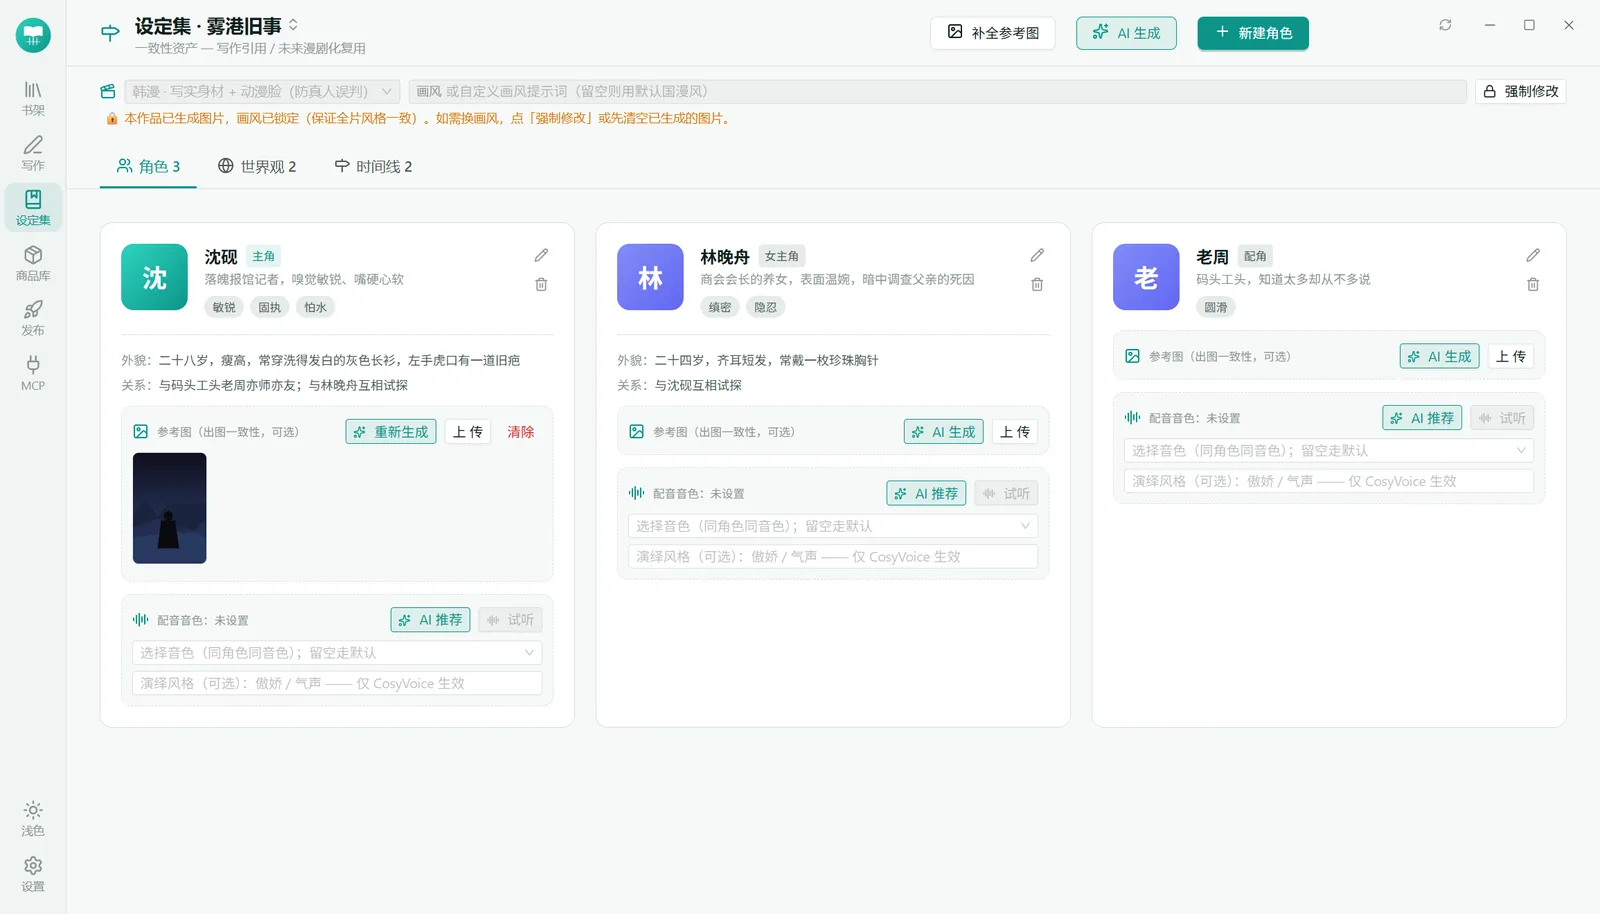Delete 林晚舟 character with trash icon

point(1037,284)
